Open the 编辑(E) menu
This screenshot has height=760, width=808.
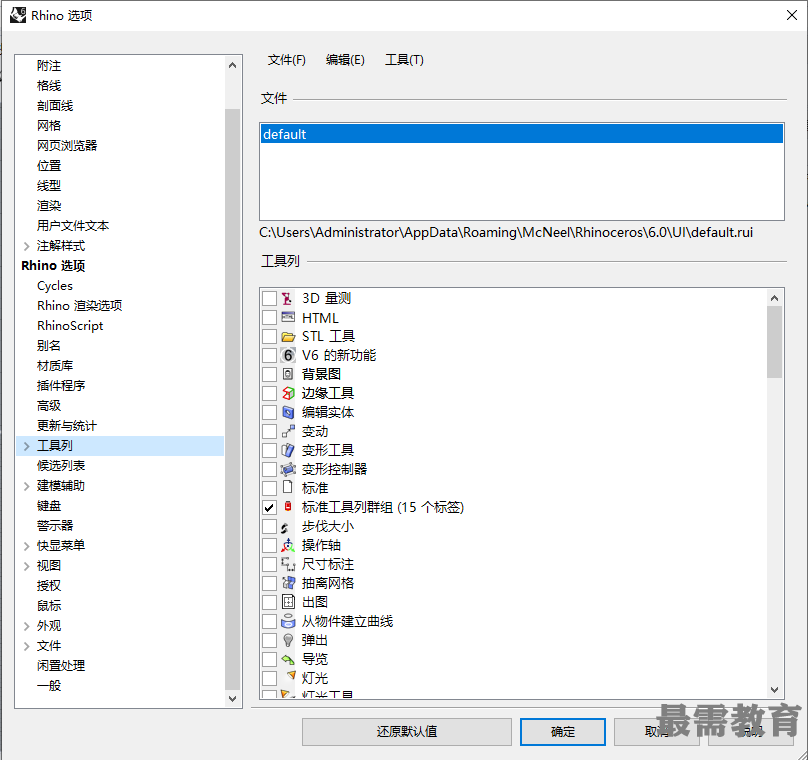point(345,60)
